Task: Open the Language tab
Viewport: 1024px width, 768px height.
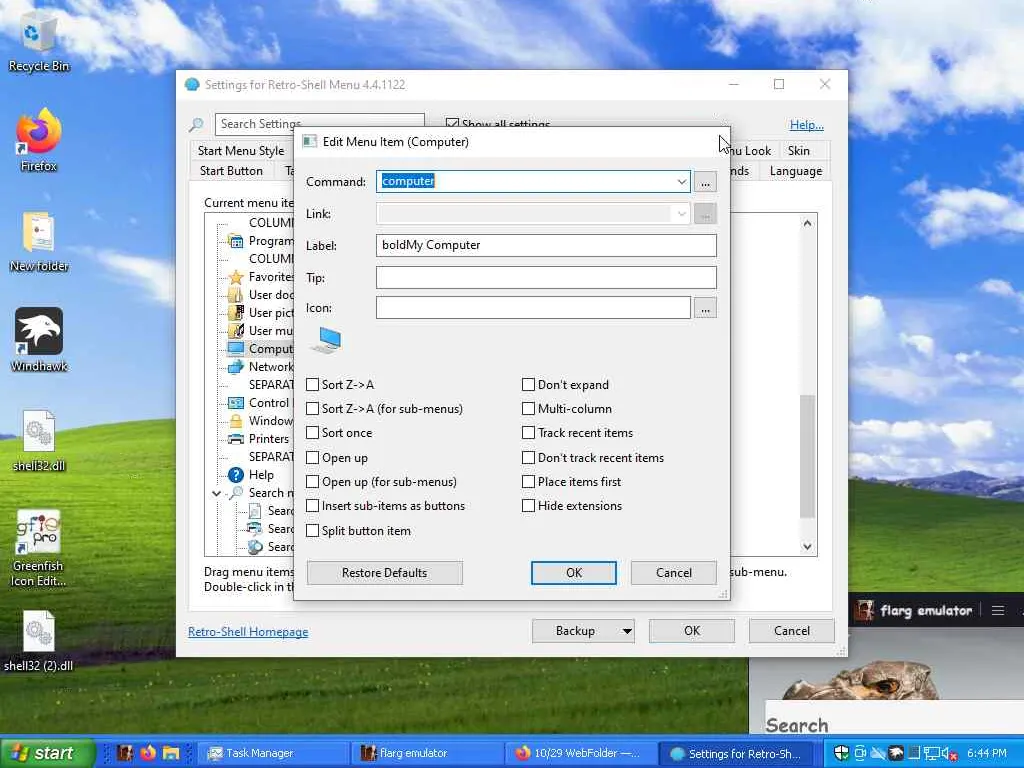Action: [795, 171]
